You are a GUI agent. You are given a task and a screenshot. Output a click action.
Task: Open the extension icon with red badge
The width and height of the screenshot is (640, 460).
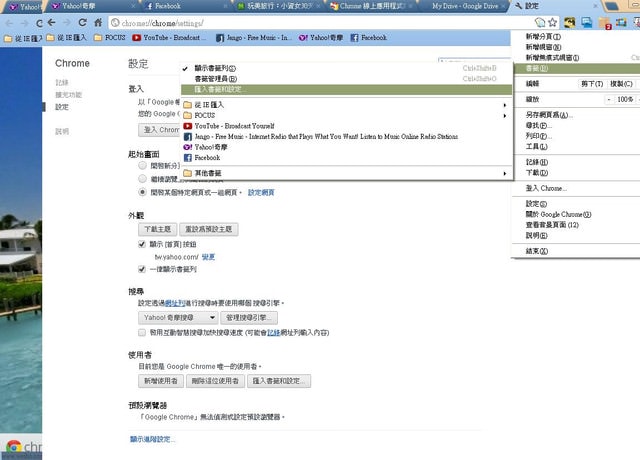point(604,23)
